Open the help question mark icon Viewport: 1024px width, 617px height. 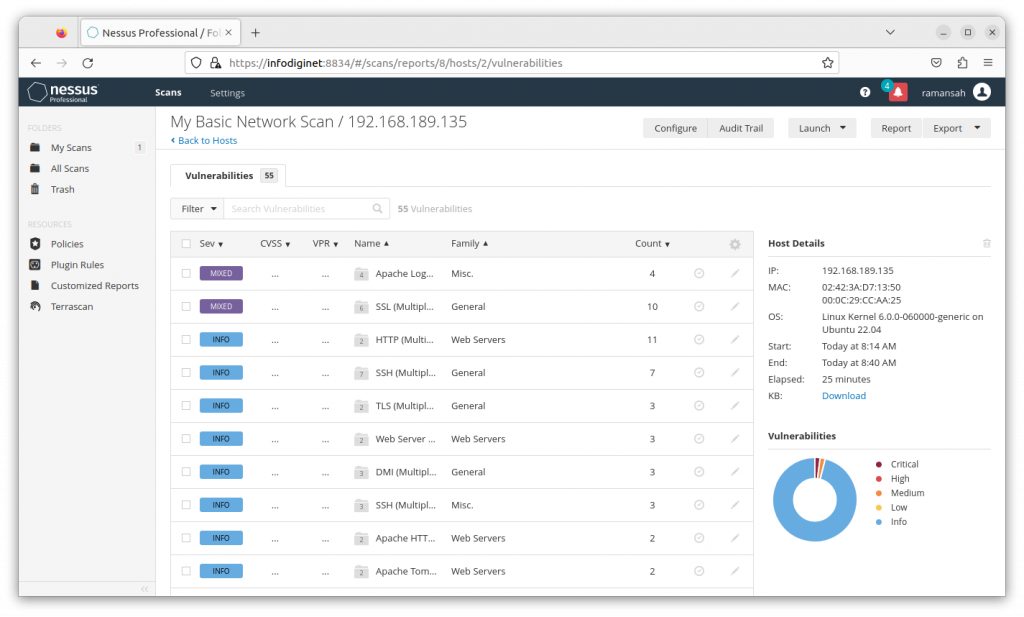(865, 93)
